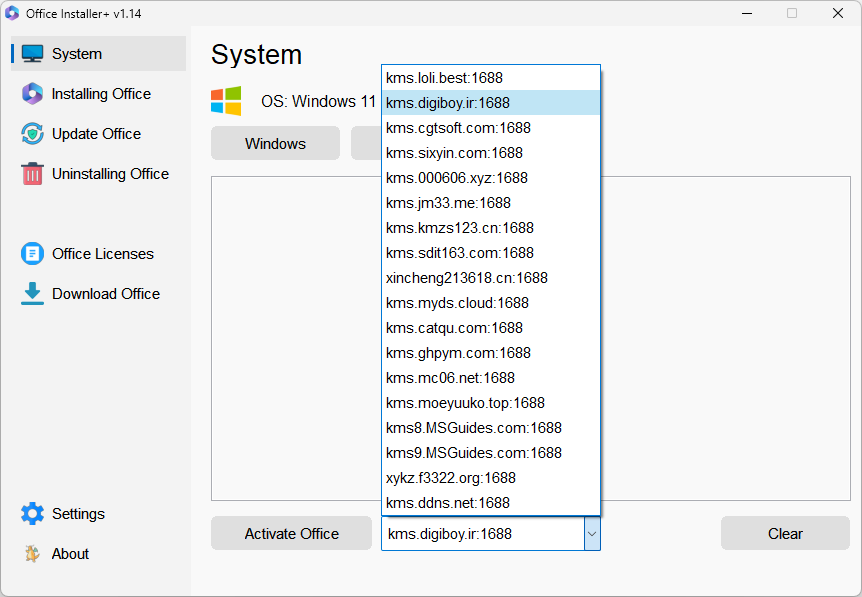
Task: Select kms.moeyuuko.top:1688 server
Action: (x=491, y=403)
